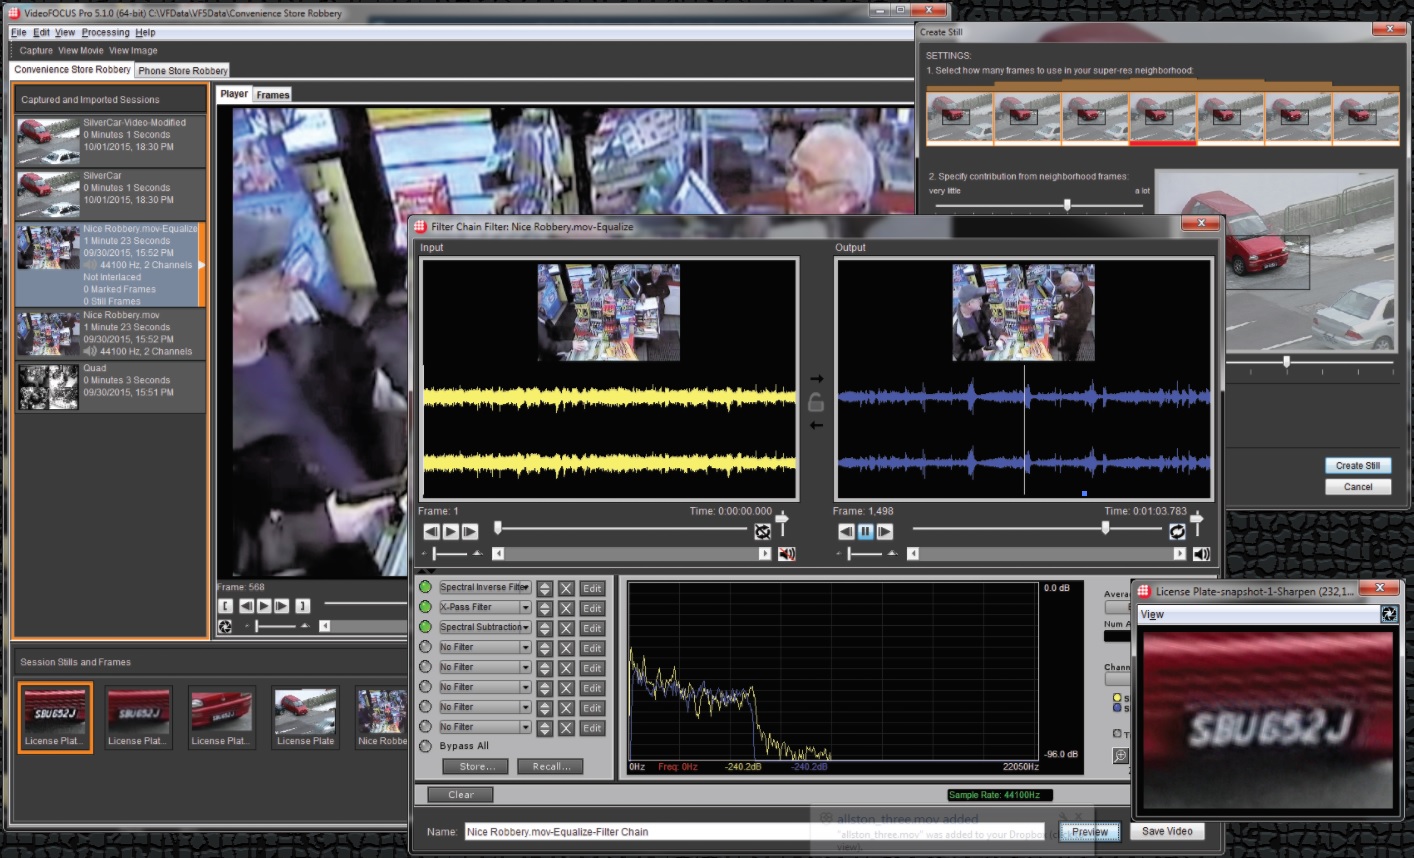Image resolution: width=1414 pixels, height=858 pixels.
Task: Set mark-in bracket in main Player
Action: (x=226, y=606)
